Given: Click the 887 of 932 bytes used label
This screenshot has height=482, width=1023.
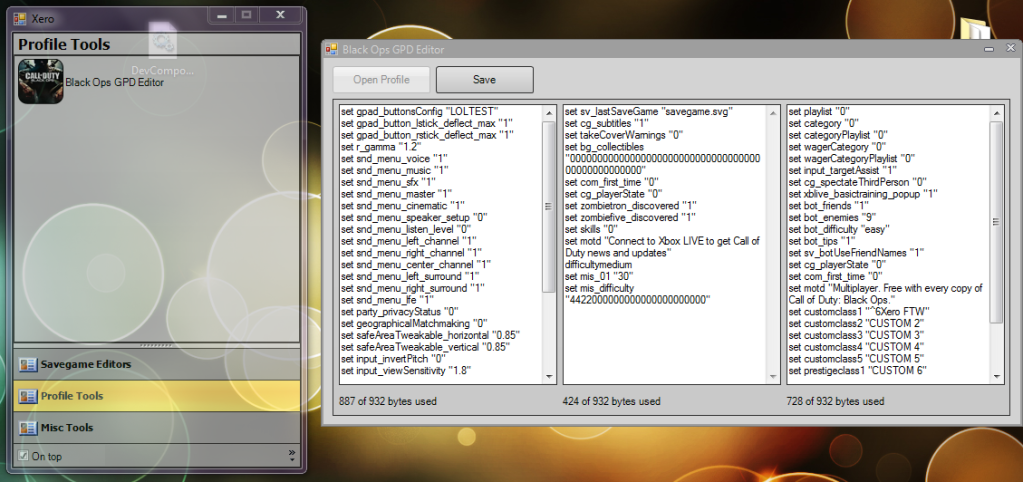Looking at the screenshot, I should coord(388,401).
